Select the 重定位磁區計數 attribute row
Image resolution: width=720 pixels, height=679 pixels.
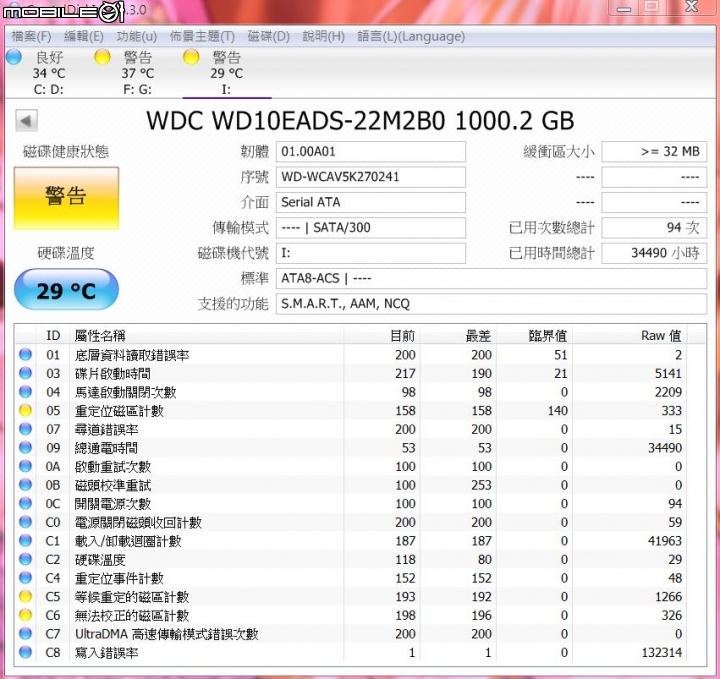click(x=351, y=410)
